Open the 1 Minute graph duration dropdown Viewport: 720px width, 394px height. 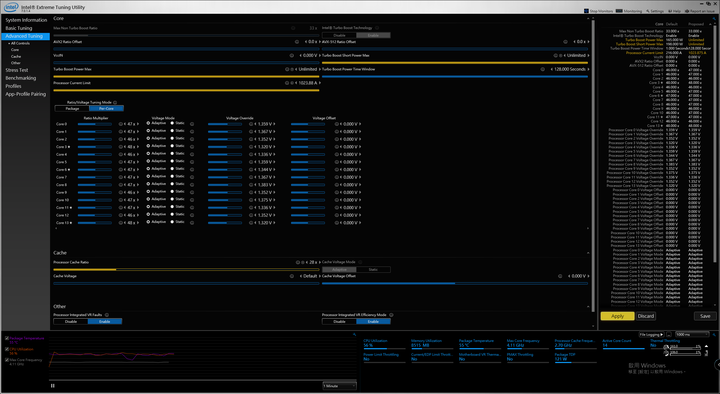point(339,386)
